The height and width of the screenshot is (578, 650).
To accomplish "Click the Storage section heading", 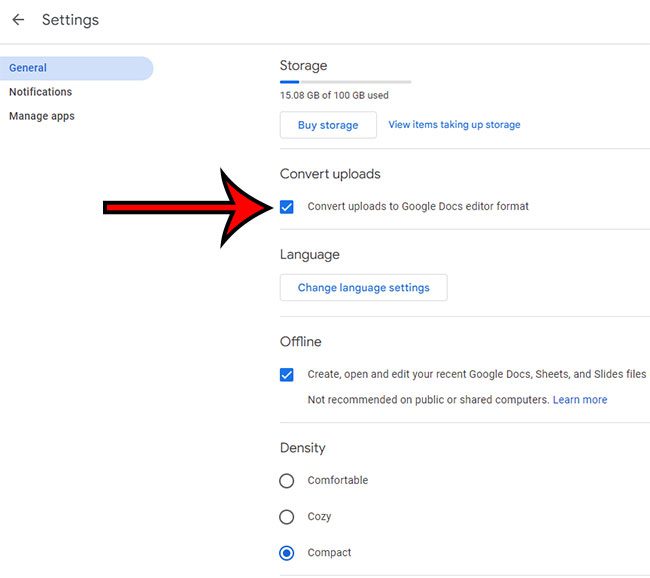I will point(303,66).
